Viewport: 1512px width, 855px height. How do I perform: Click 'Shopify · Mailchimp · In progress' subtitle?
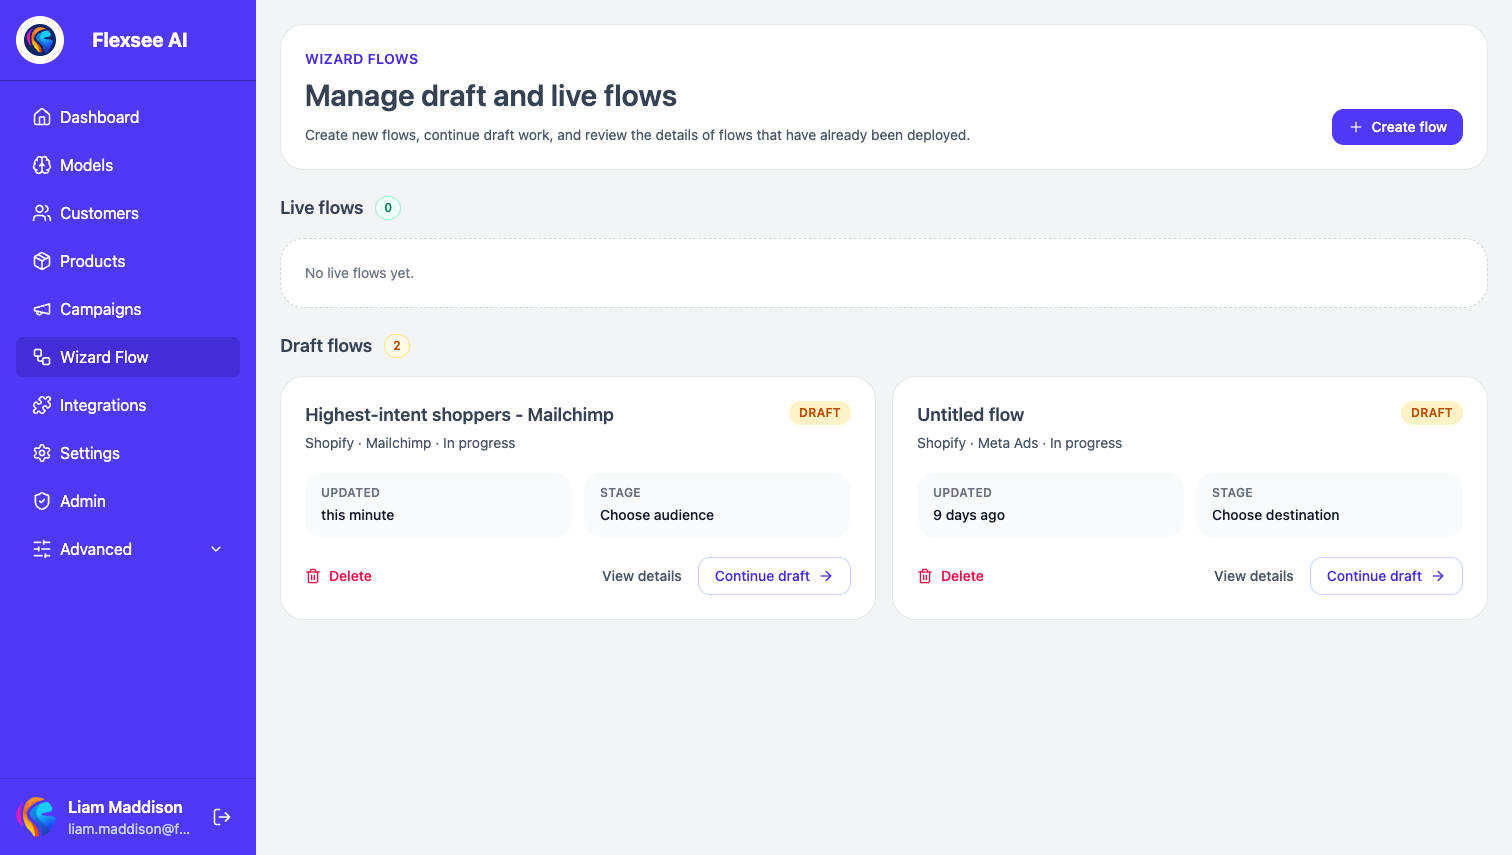click(x=410, y=443)
